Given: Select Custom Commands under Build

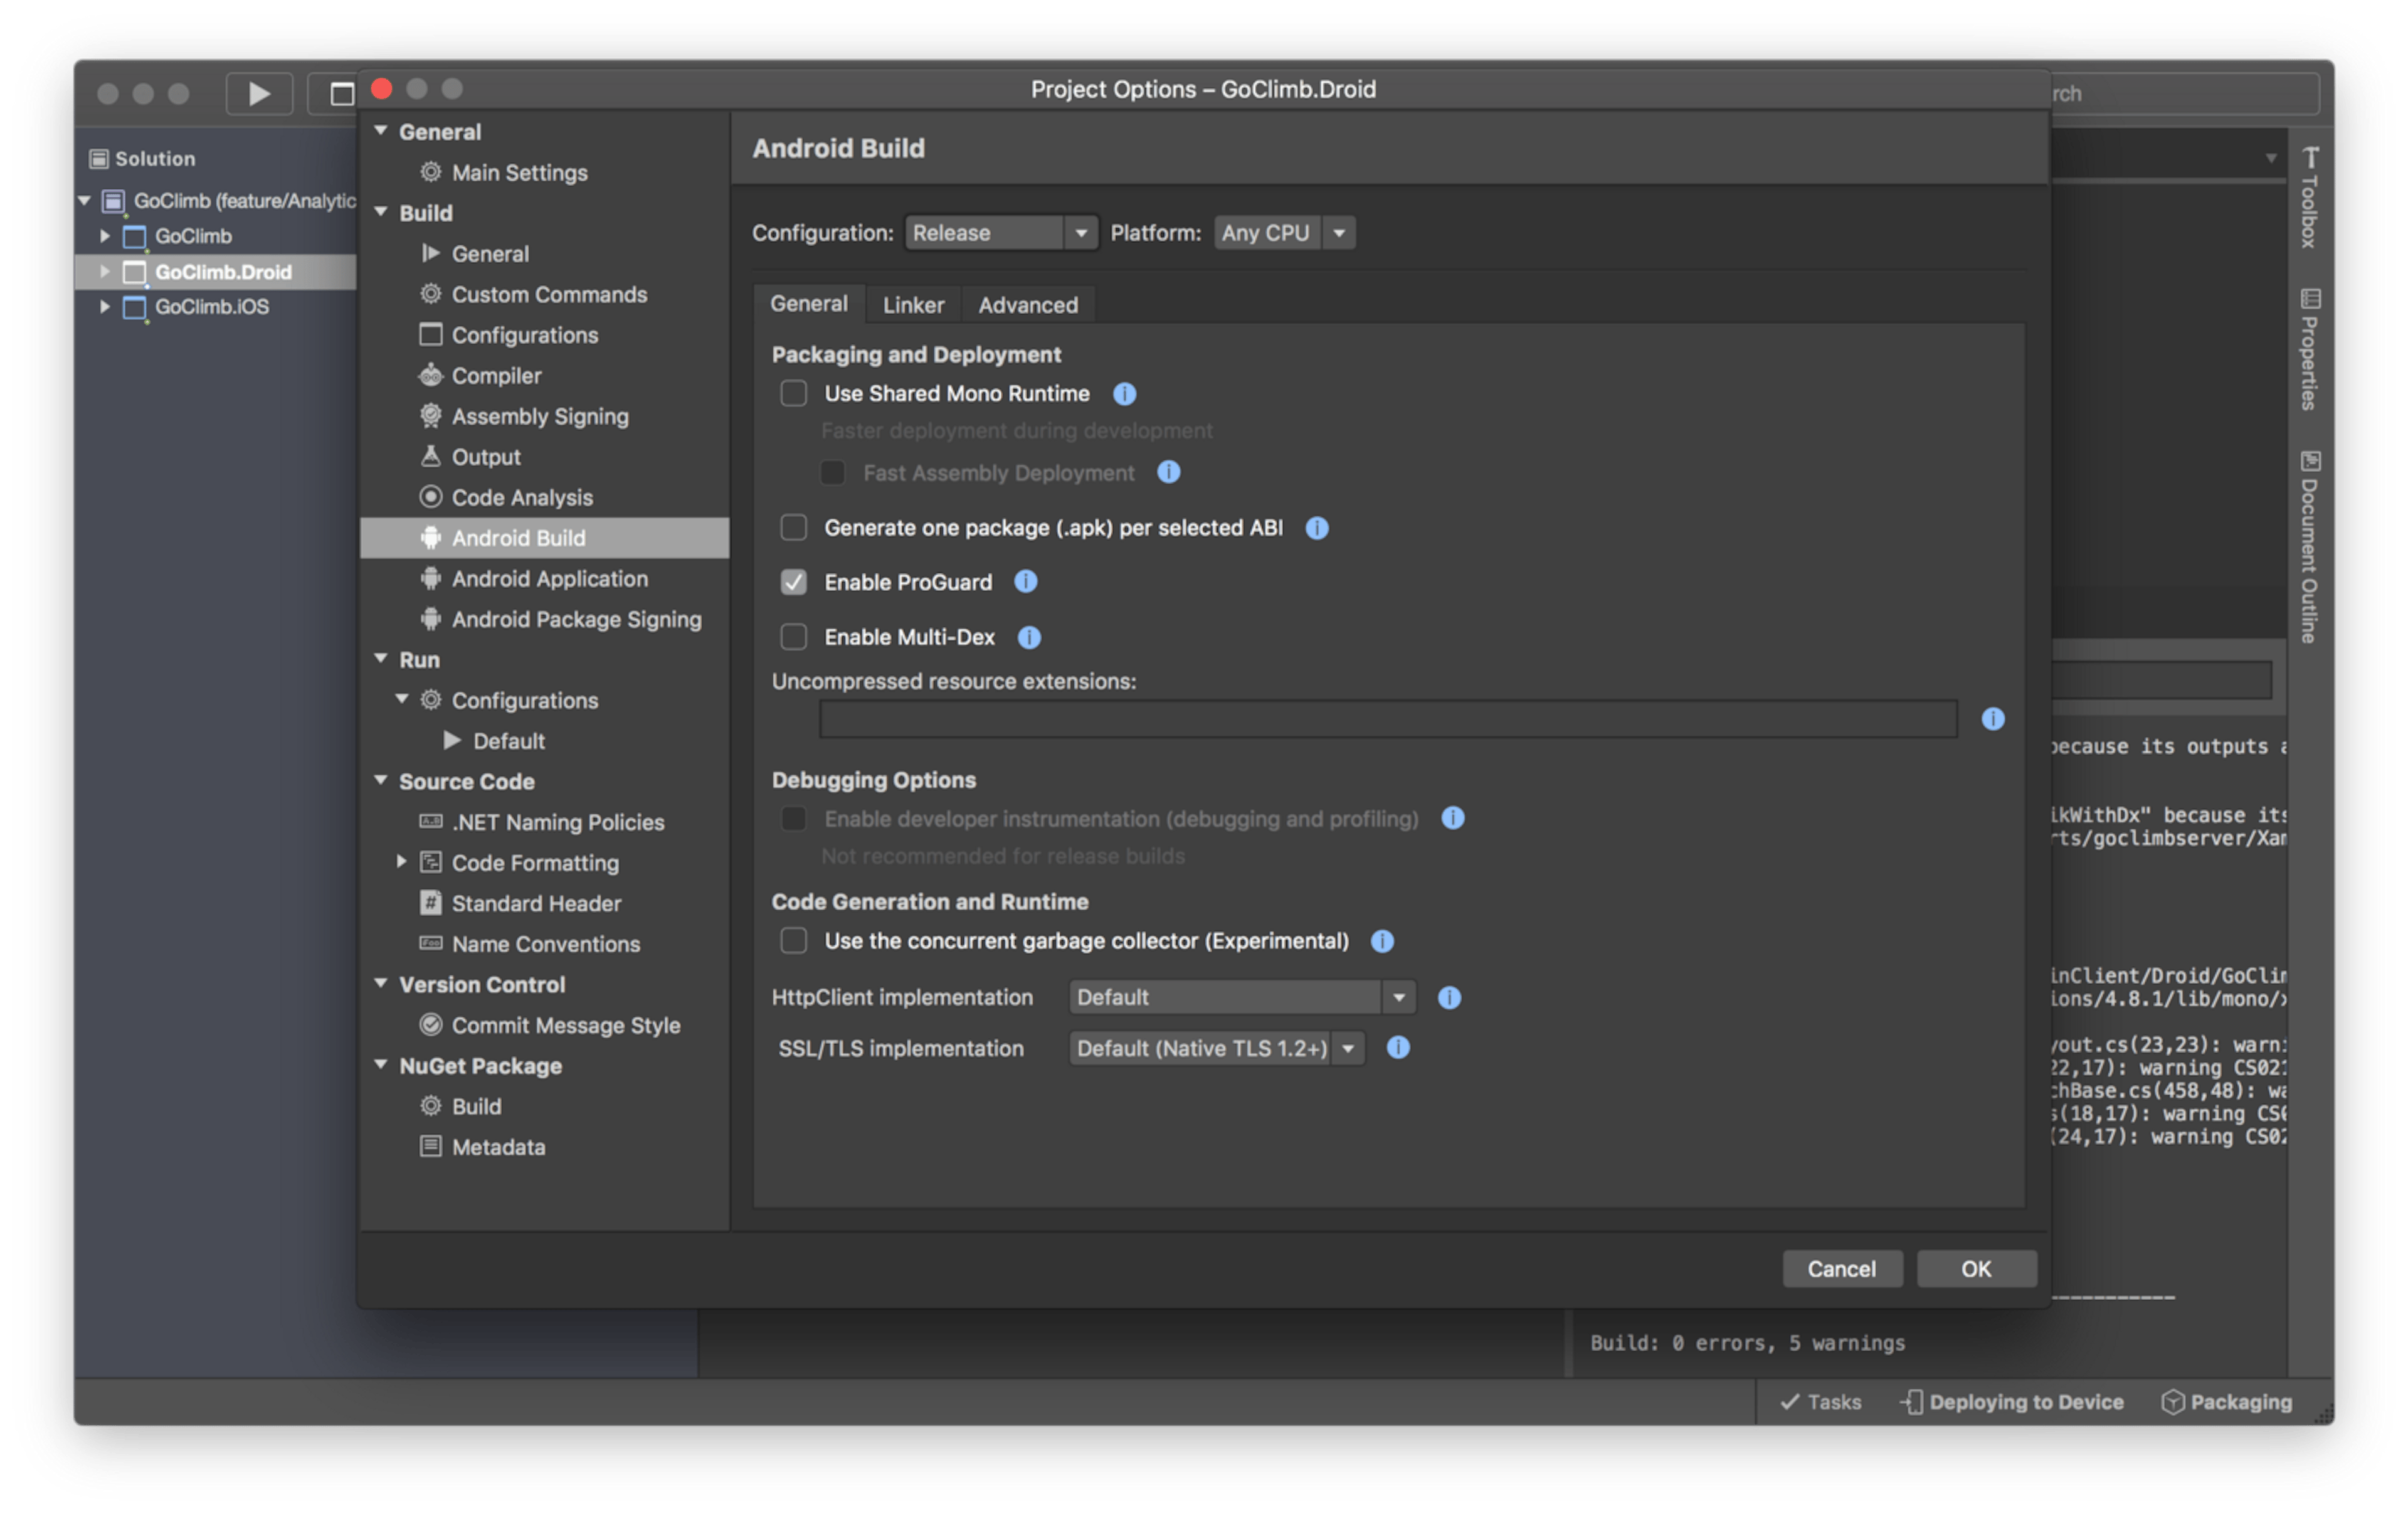Looking at the screenshot, I should tap(549, 294).
